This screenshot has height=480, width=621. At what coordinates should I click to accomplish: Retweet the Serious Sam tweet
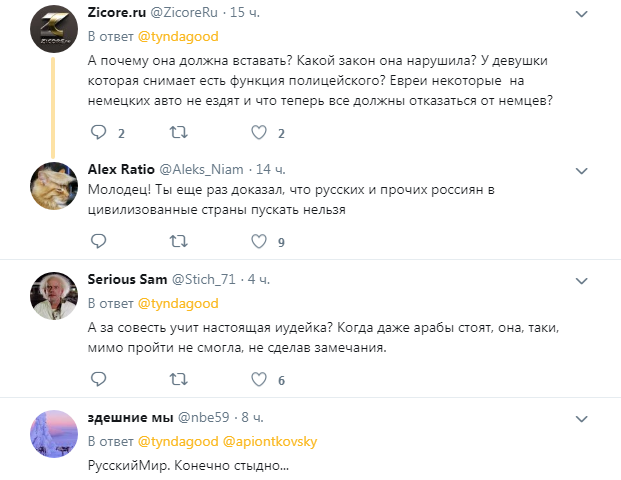click(179, 379)
